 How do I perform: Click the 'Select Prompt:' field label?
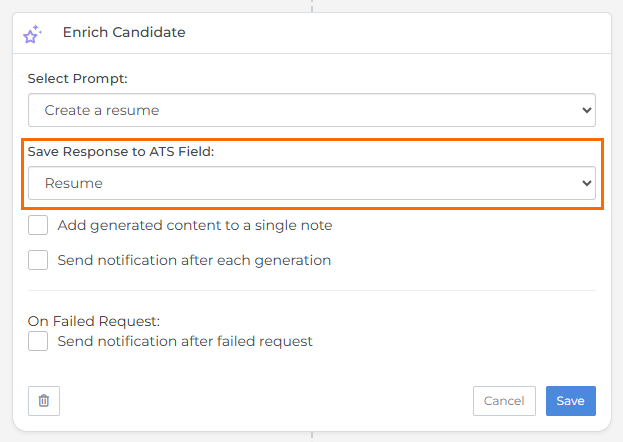click(x=78, y=78)
